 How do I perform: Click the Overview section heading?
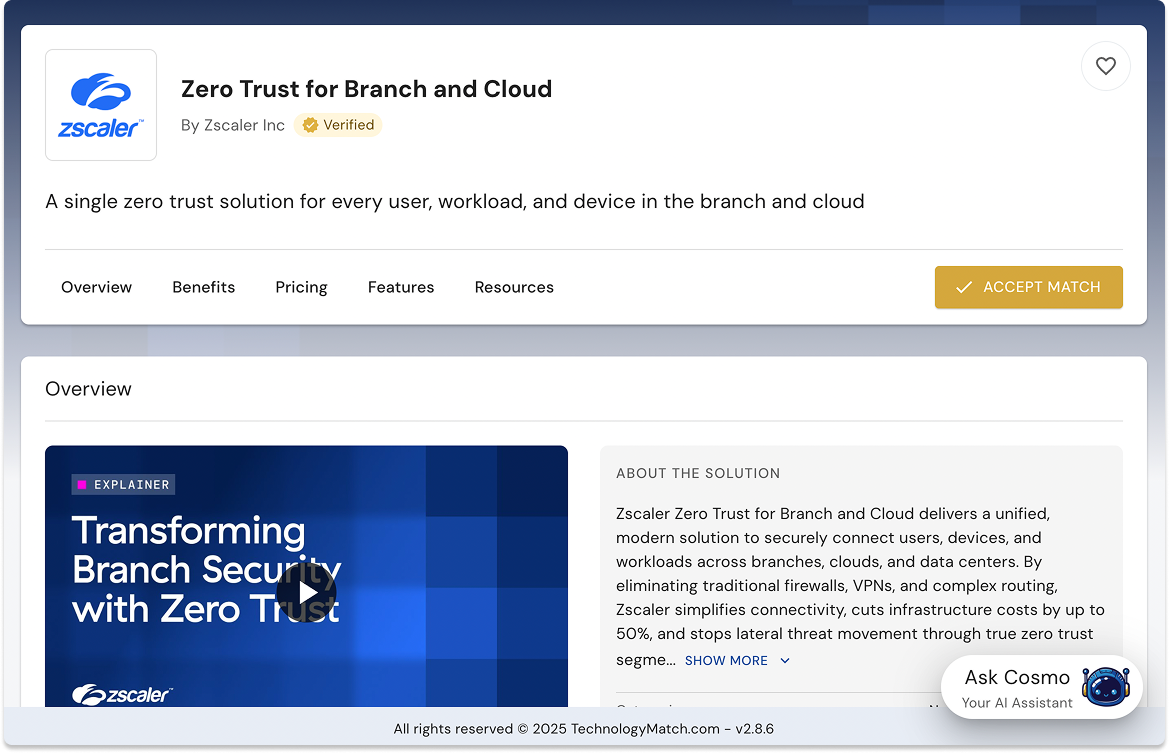[x=88, y=389]
